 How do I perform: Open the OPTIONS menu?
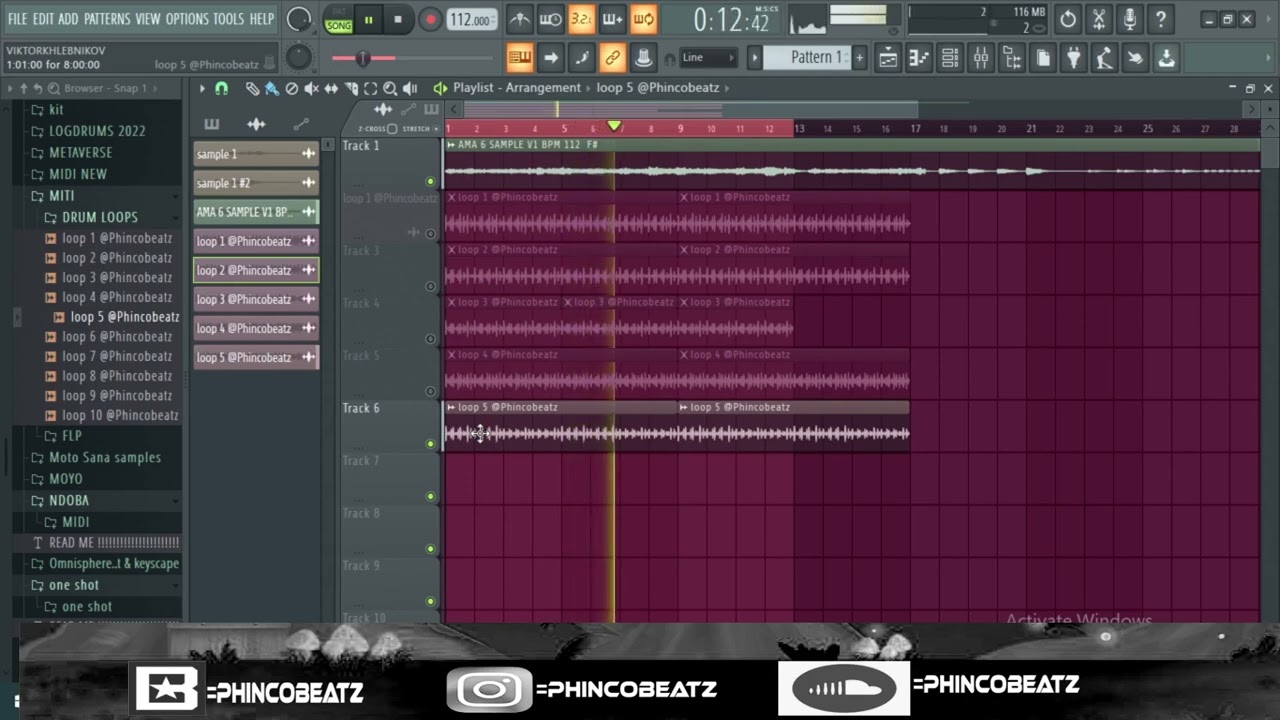tap(187, 19)
